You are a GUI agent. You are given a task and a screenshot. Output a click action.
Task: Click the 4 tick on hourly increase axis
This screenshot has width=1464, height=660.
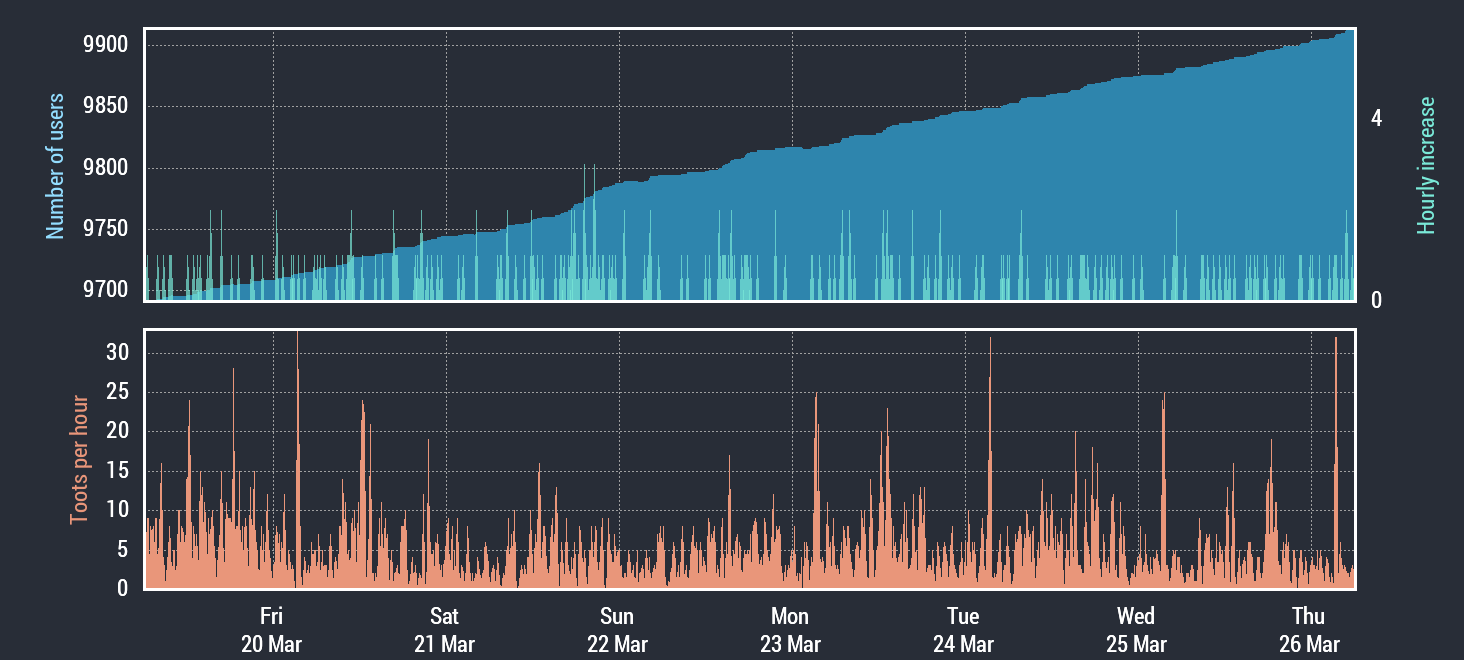point(1376,118)
